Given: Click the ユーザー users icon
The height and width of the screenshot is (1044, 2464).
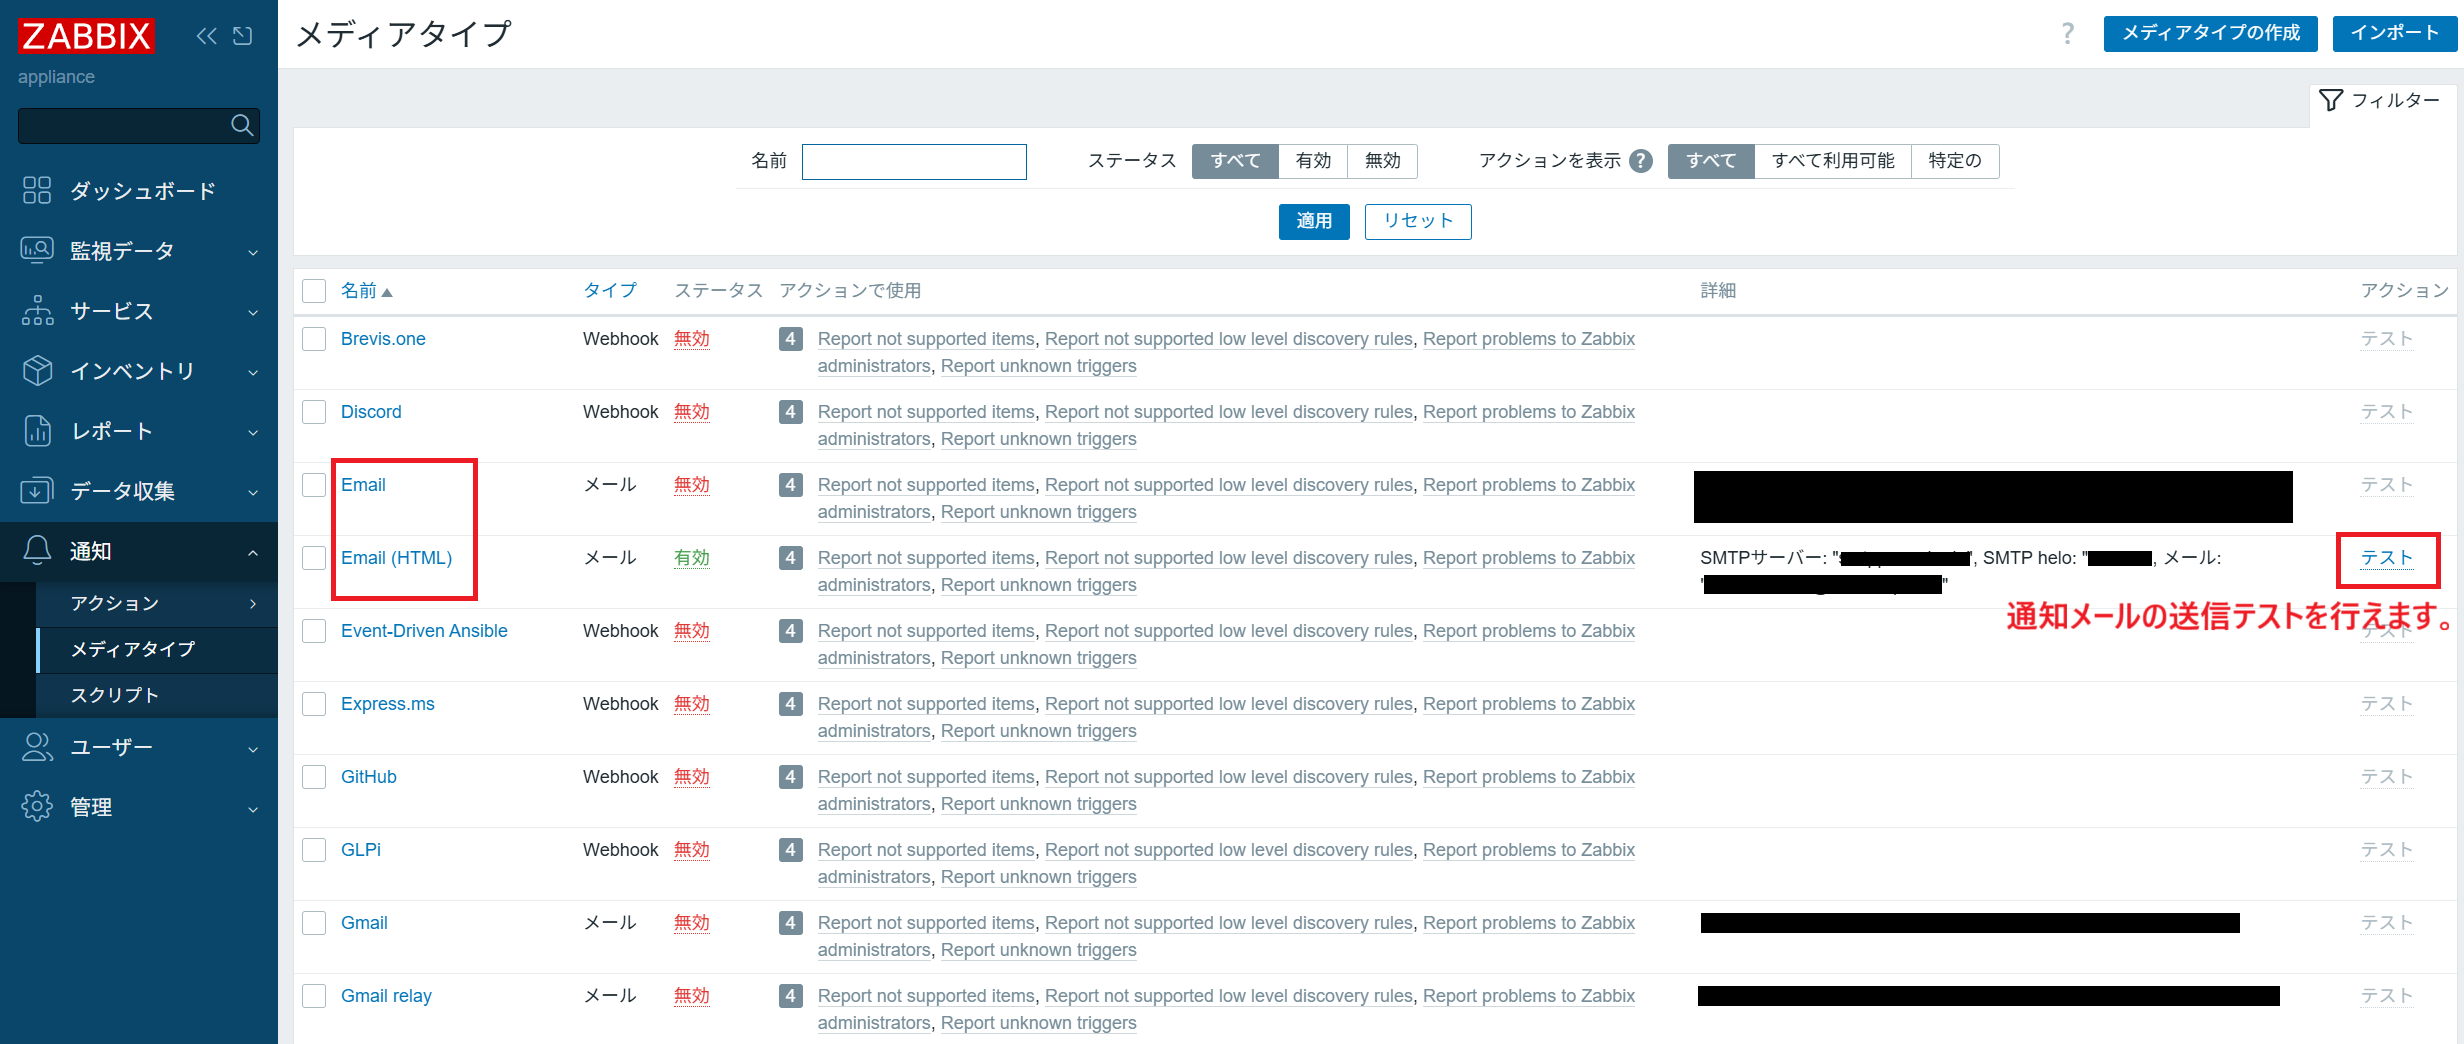Looking at the screenshot, I should [x=37, y=747].
